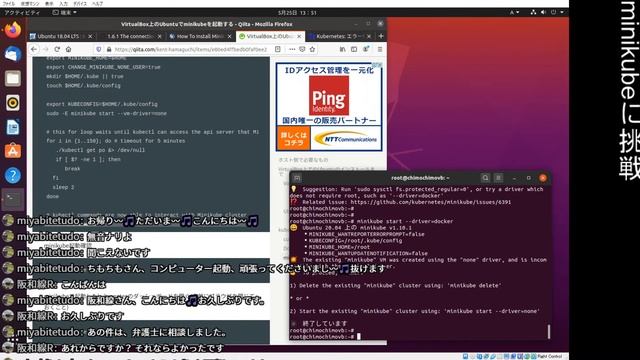Open page actions three-dot menu
640x360 pixels.
[292, 49]
